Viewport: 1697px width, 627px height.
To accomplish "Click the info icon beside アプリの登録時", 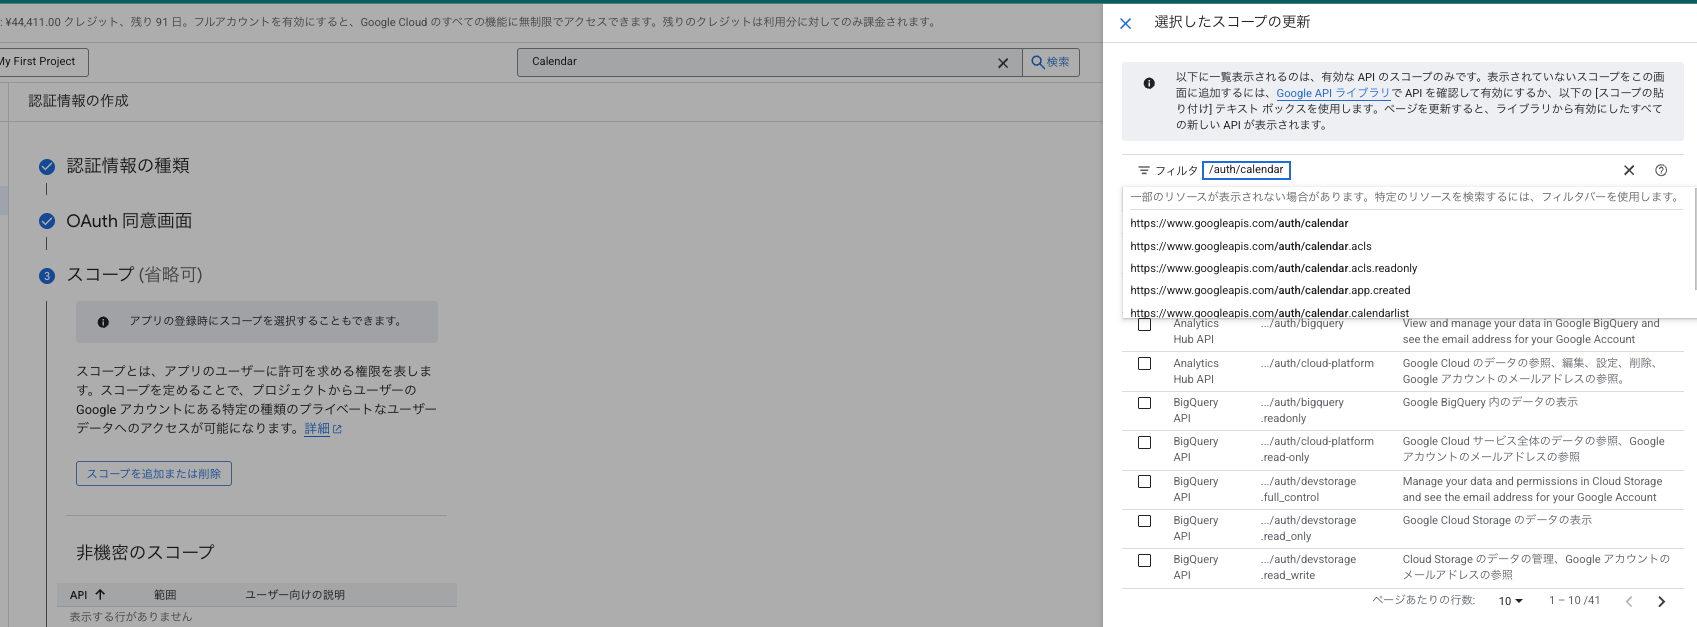I will point(103,322).
